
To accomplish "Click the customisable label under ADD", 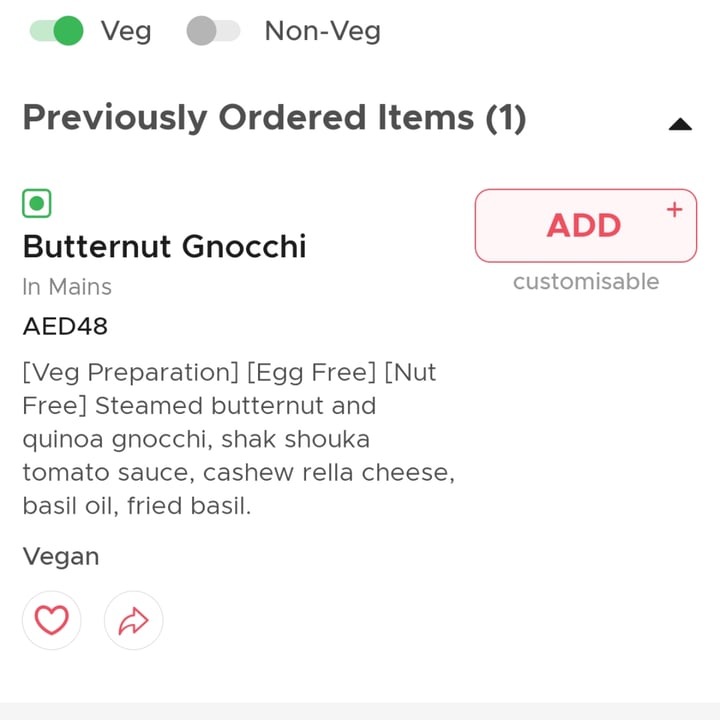I will click(586, 281).
